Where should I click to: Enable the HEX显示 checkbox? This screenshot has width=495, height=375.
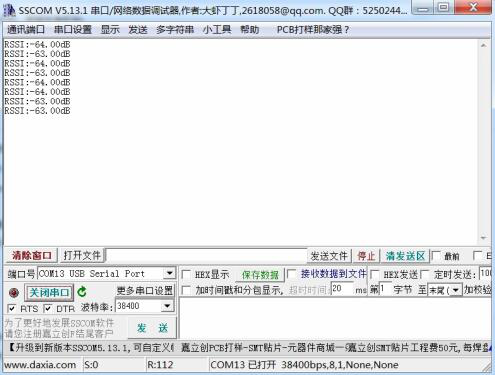(x=186, y=275)
